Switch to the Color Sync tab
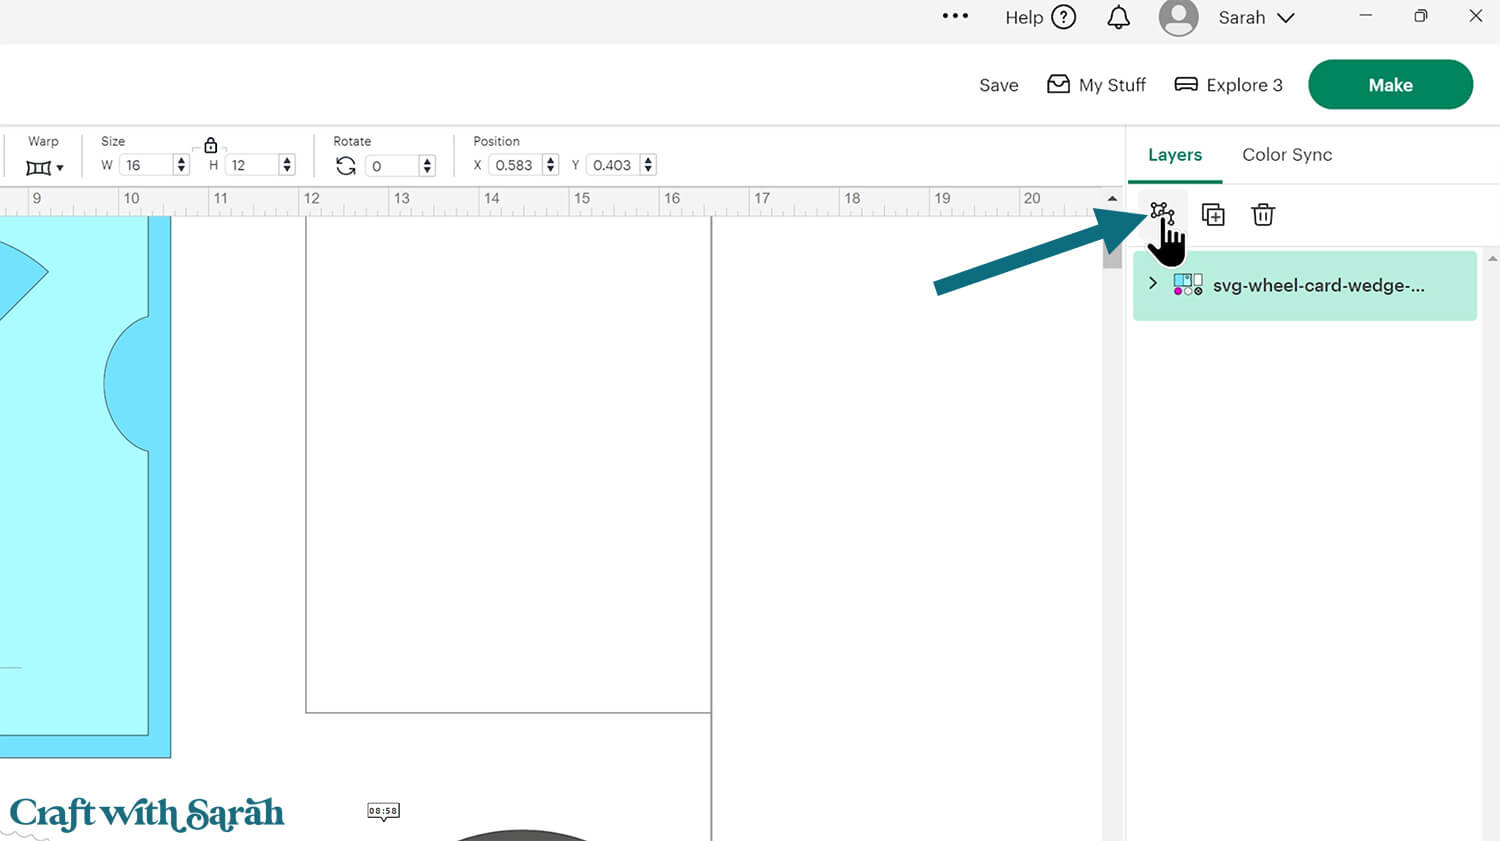Viewport: 1500px width, 841px height. pos(1287,155)
